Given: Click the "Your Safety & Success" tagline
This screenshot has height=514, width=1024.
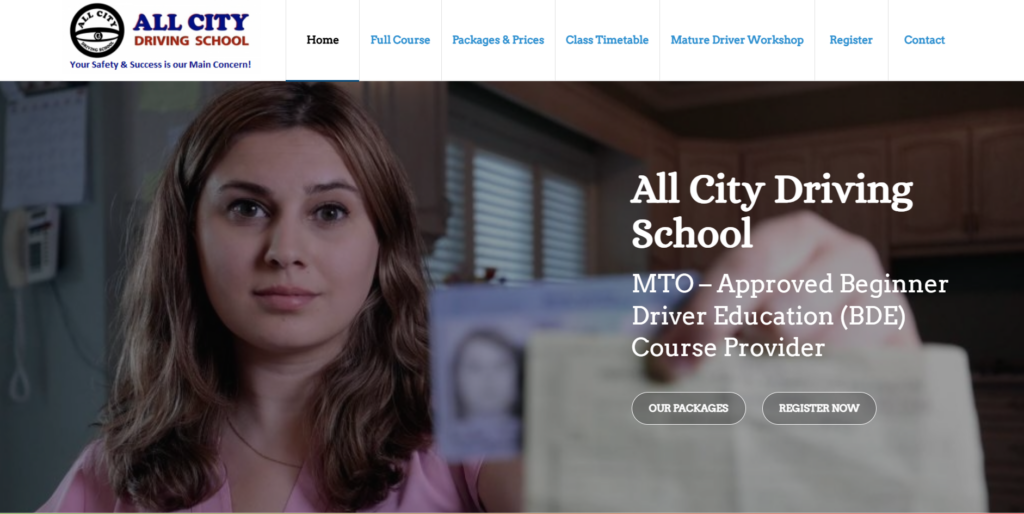Looking at the screenshot, I should (x=160, y=65).
